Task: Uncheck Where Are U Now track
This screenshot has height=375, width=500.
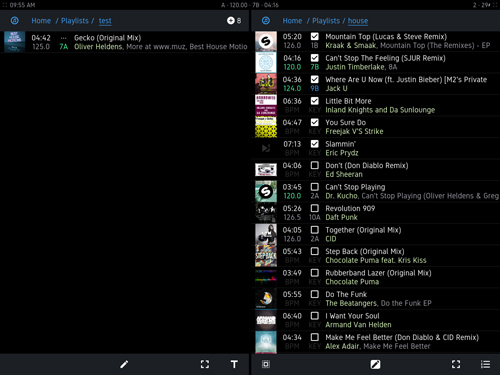Action: (314, 79)
